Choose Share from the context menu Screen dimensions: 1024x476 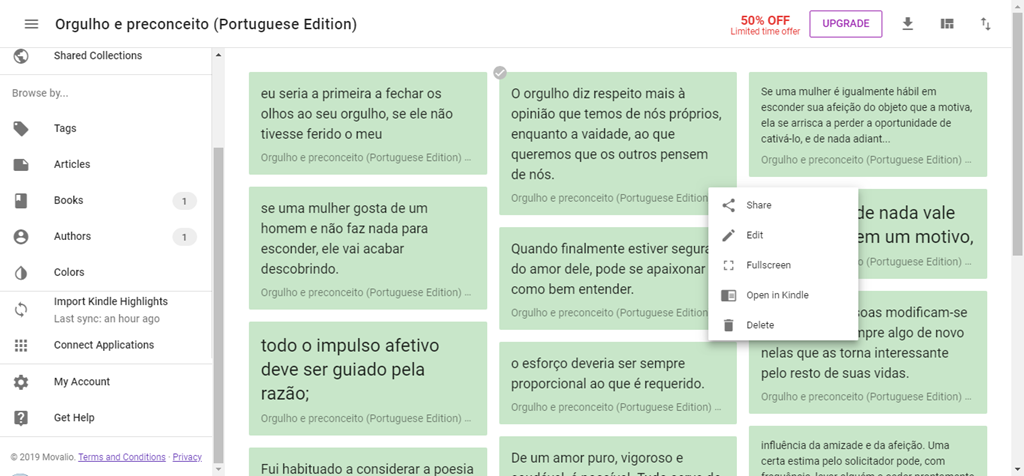[x=783, y=205]
